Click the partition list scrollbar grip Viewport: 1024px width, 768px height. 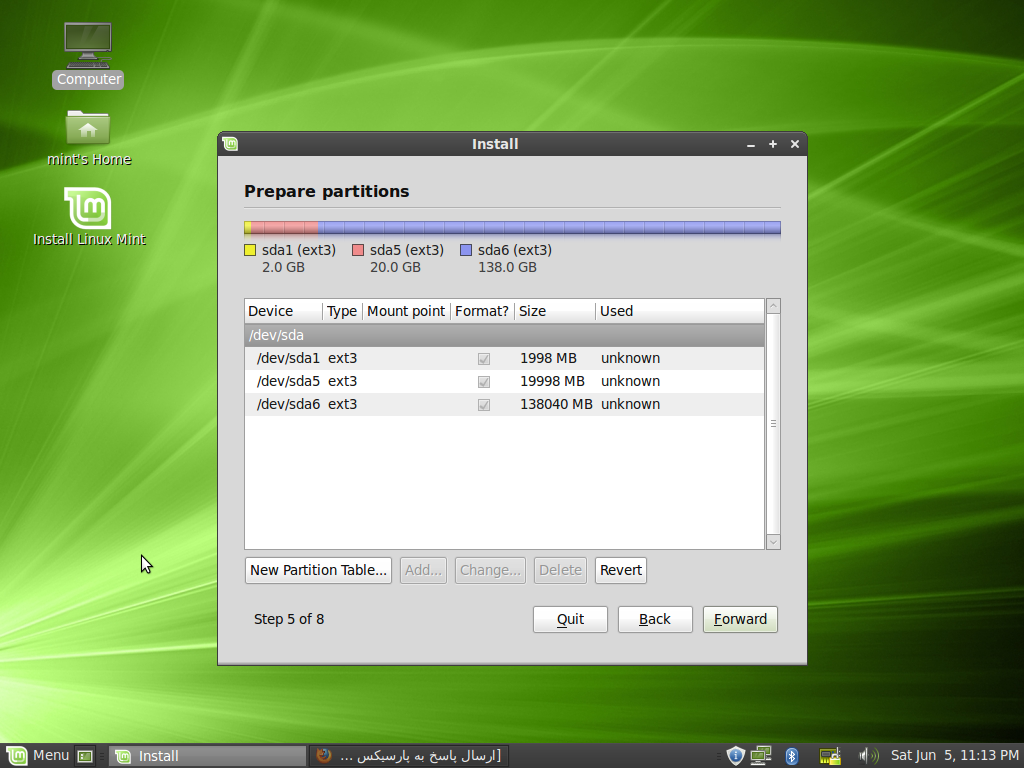(x=773, y=424)
